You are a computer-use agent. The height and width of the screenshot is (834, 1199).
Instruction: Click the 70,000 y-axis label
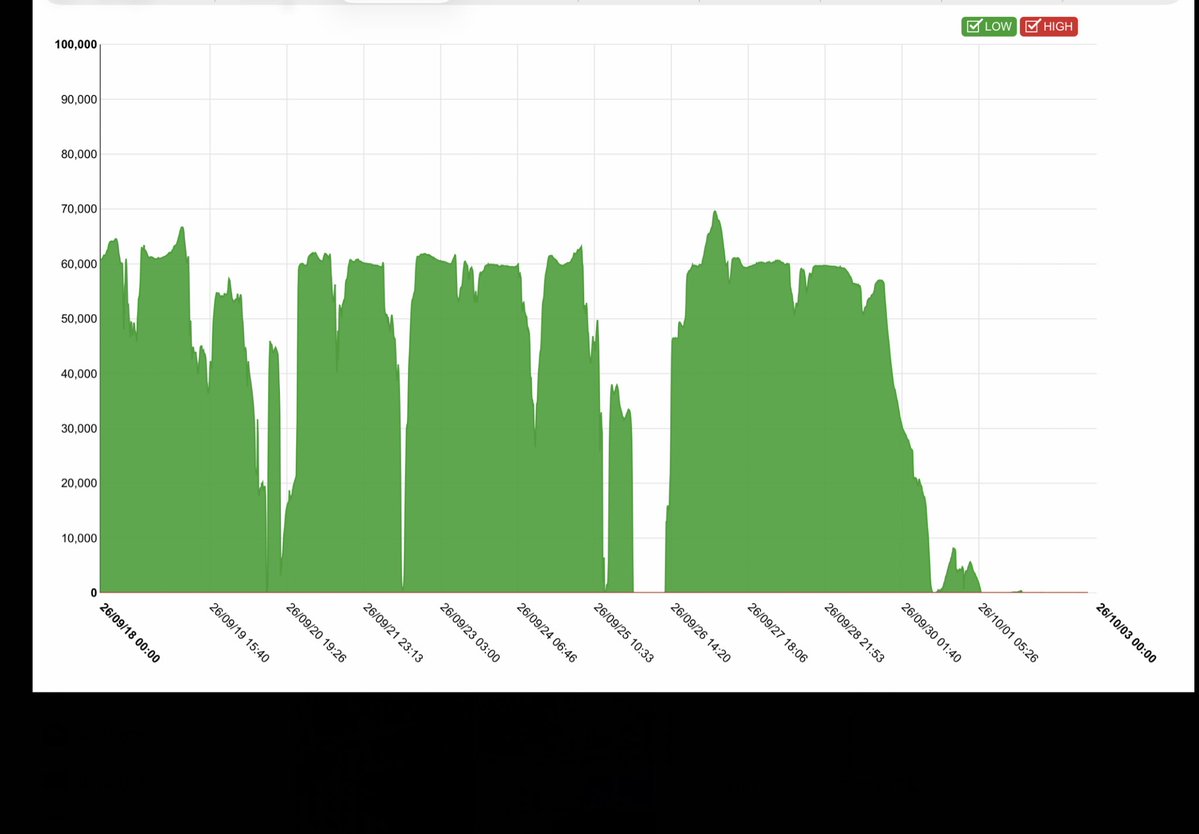click(79, 209)
